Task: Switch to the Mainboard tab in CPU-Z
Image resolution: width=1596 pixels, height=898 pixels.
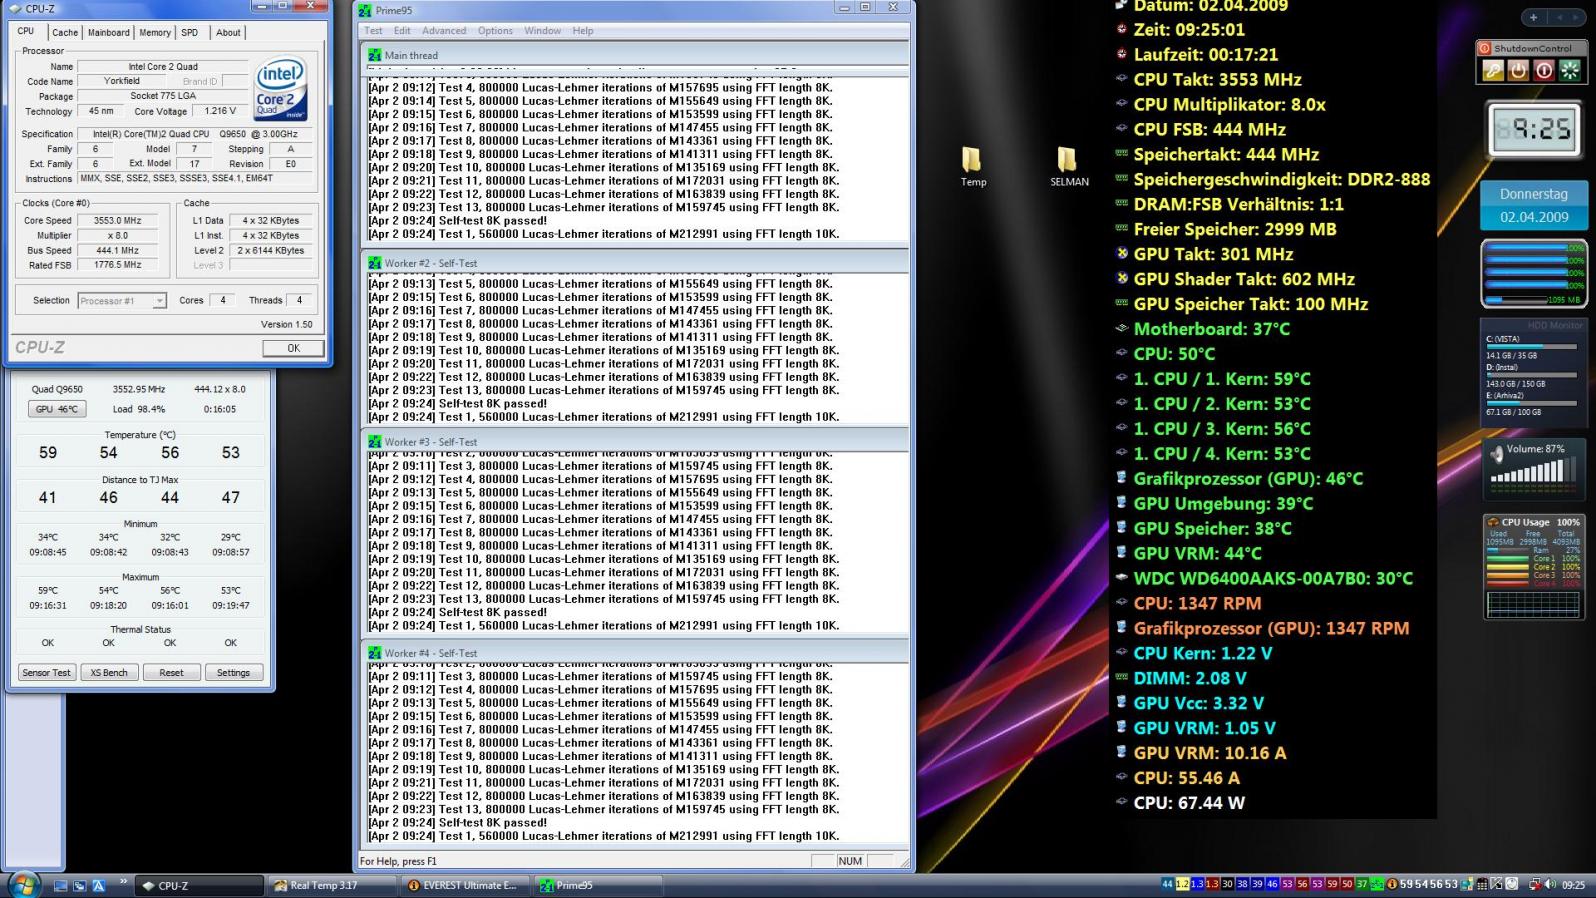Action: 108,32
